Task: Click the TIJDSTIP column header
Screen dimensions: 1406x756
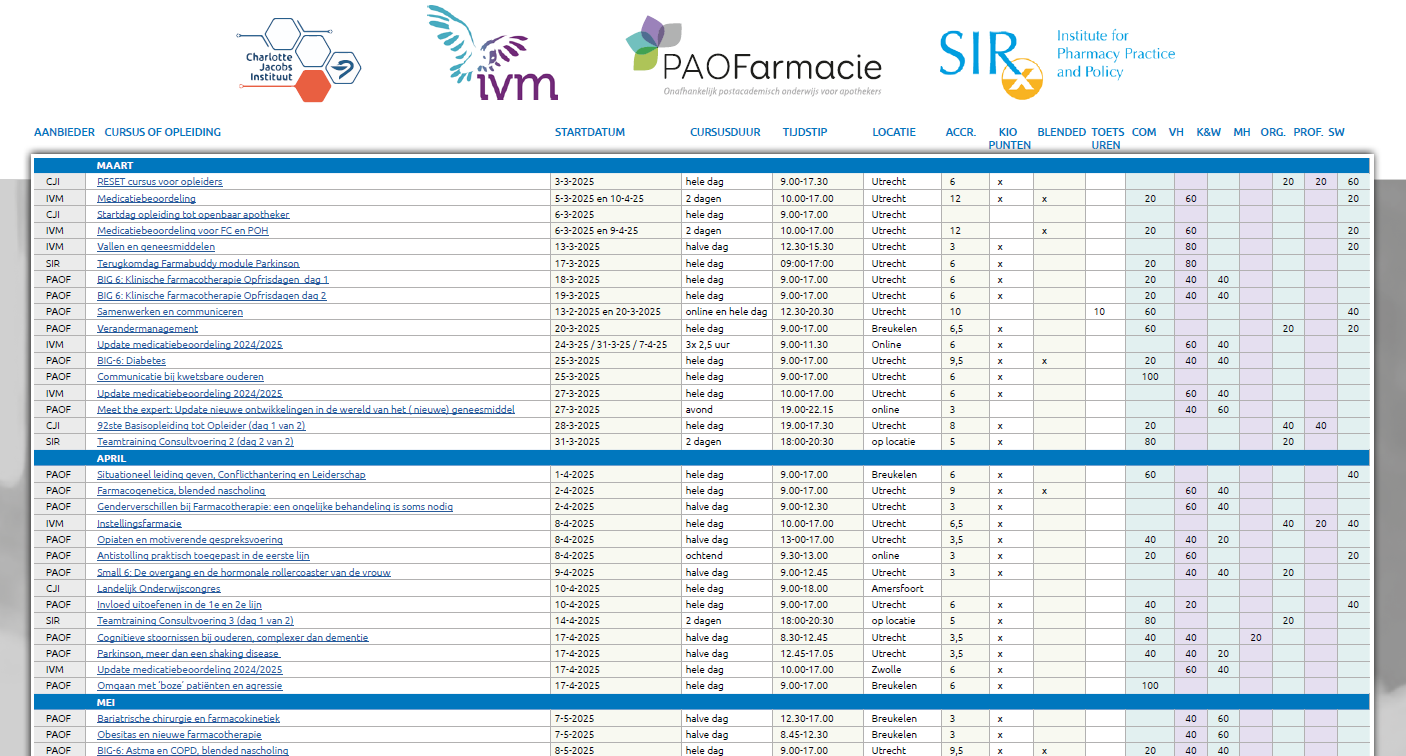Action: click(x=805, y=132)
